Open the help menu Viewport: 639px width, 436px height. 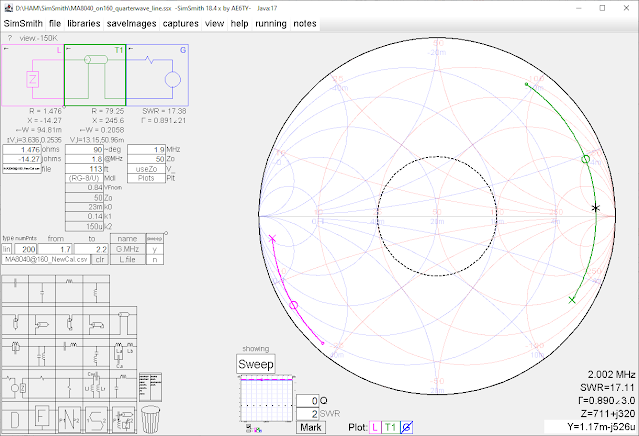pos(239,24)
